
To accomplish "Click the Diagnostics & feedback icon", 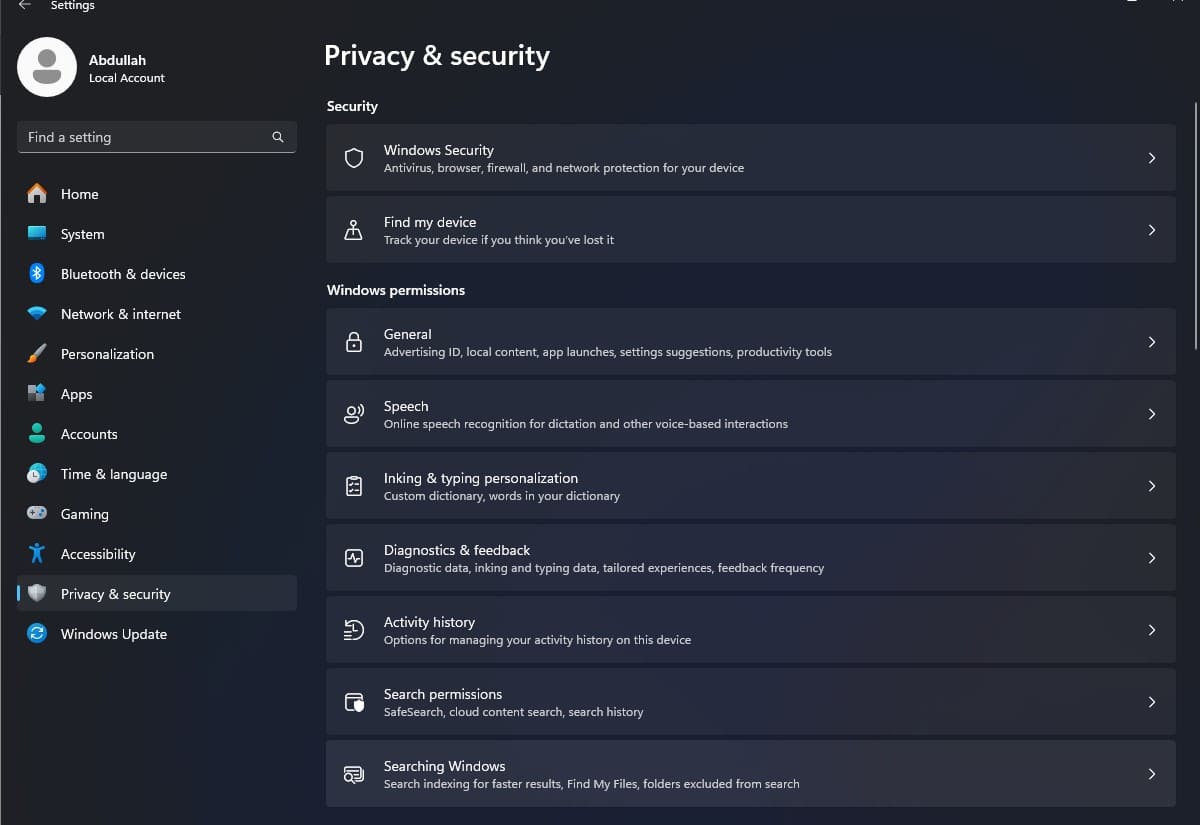I will tap(353, 558).
